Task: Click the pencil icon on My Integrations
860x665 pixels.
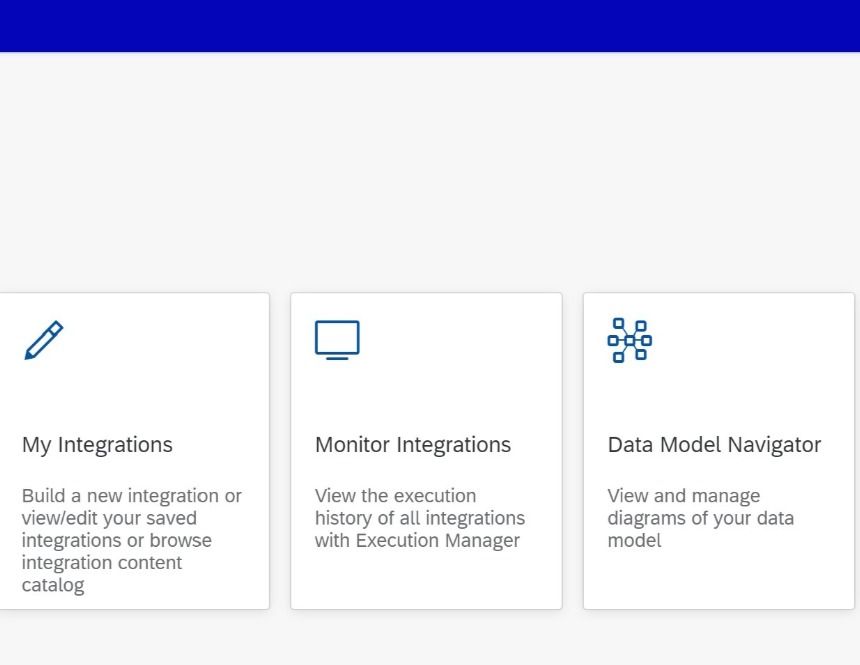Action: coord(44,340)
